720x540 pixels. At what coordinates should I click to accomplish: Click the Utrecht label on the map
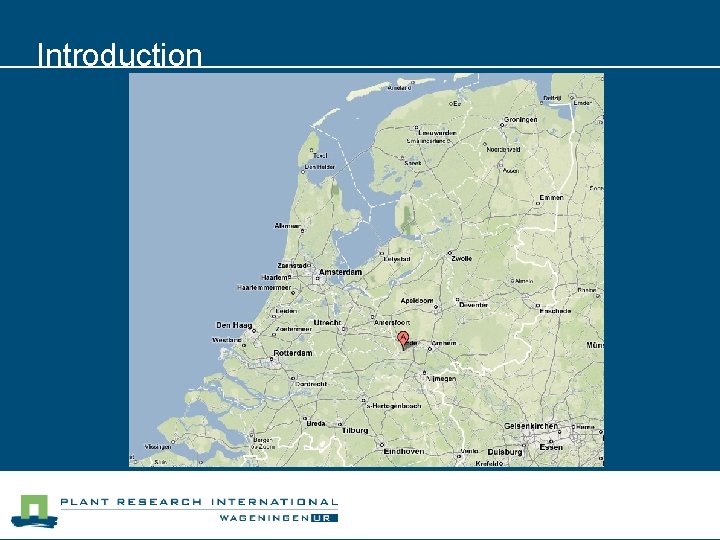[x=327, y=323]
